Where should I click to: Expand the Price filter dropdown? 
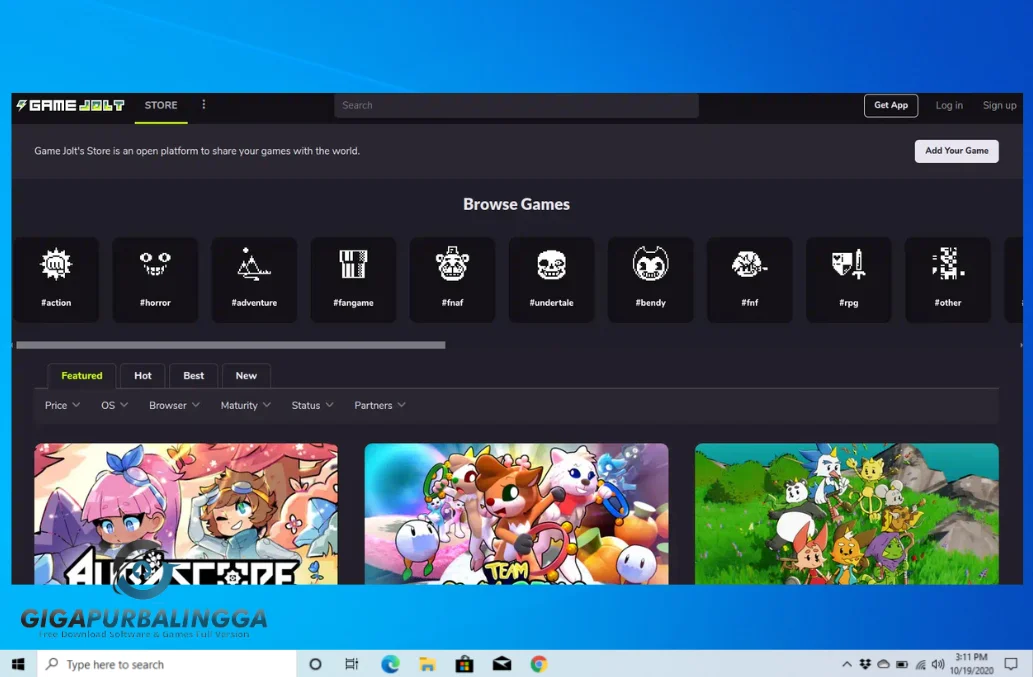63,405
